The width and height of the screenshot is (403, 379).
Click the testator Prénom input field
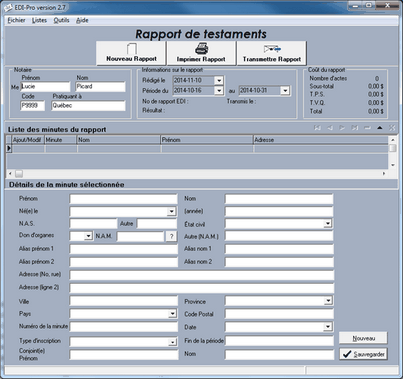point(123,199)
